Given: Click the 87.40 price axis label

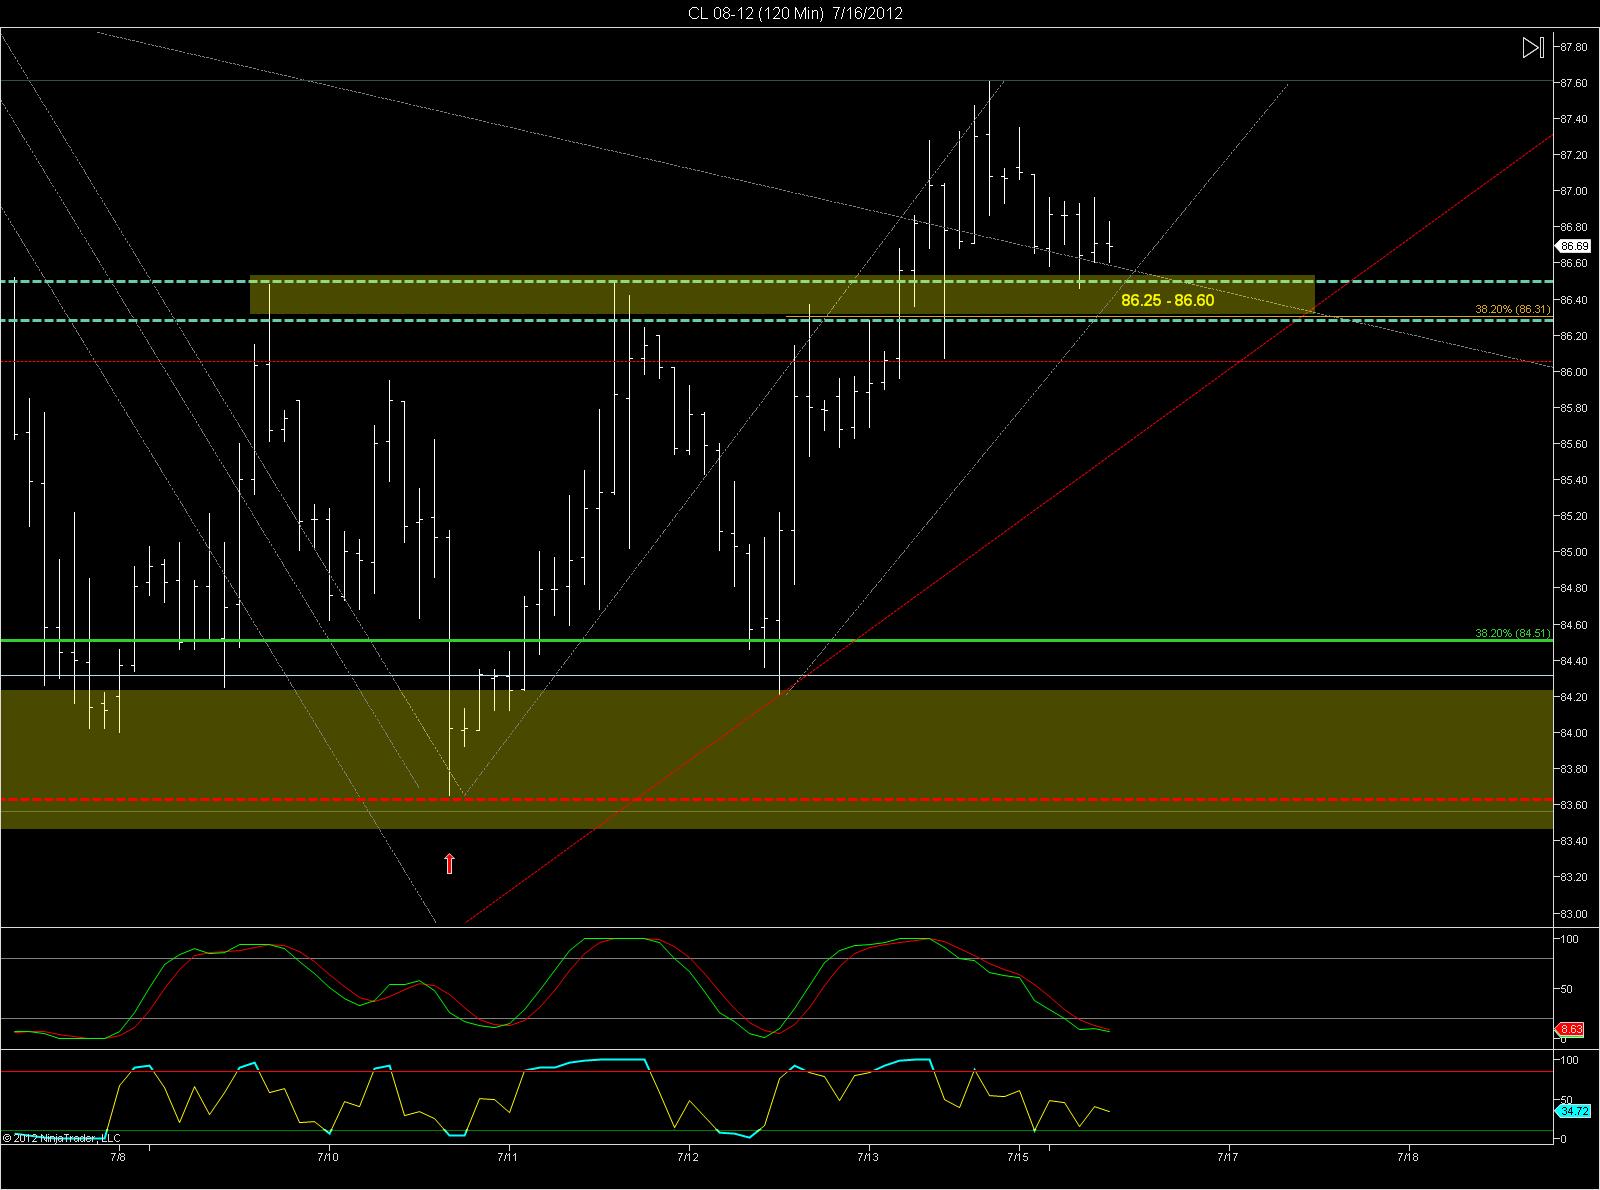Looking at the screenshot, I should pos(1573,119).
